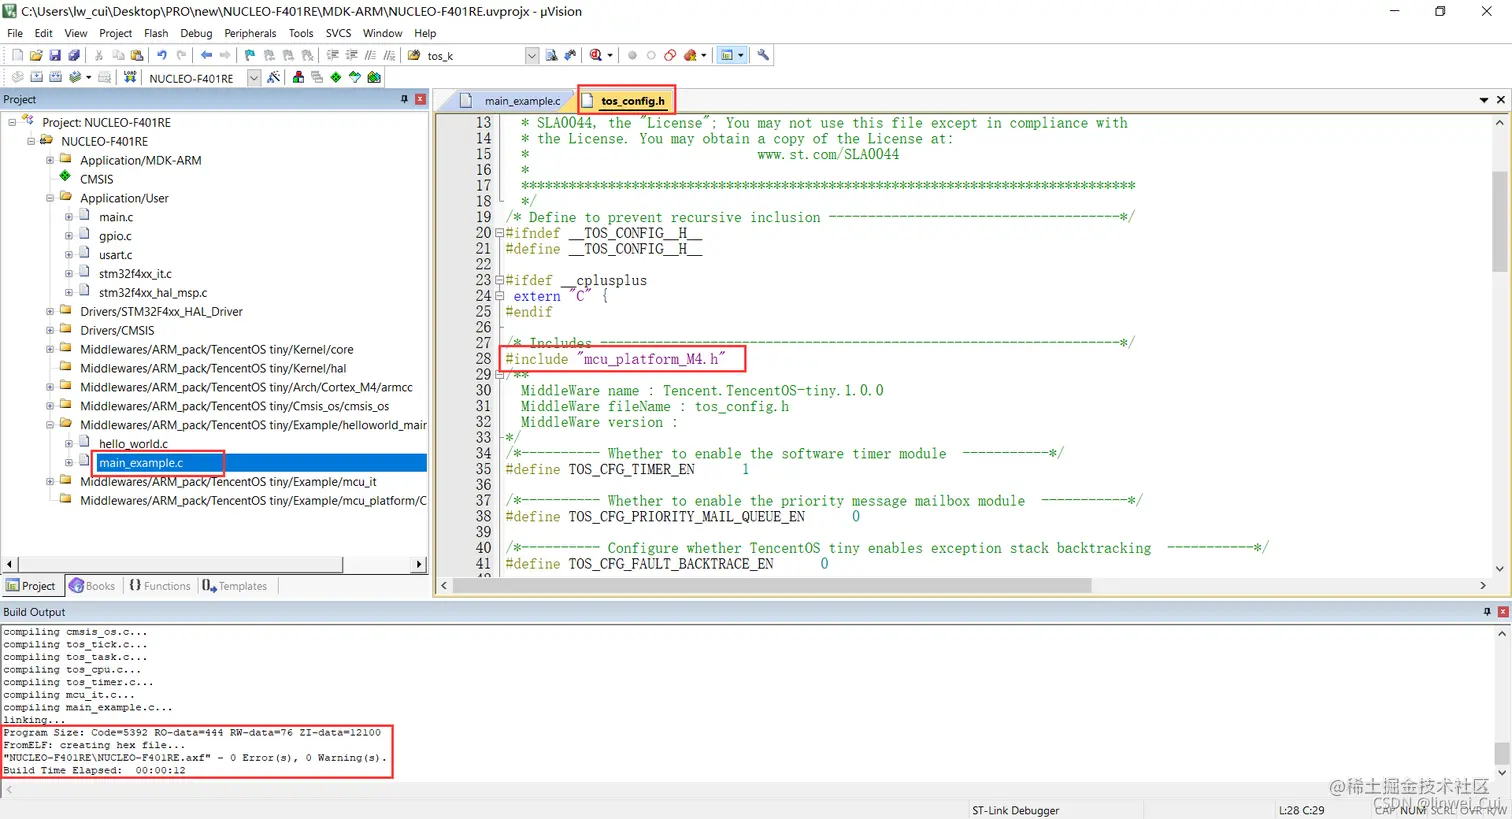Screen dimensions: 1512x819
Task: Click the Disable all breakpoints icon
Action: tap(670, 55)
